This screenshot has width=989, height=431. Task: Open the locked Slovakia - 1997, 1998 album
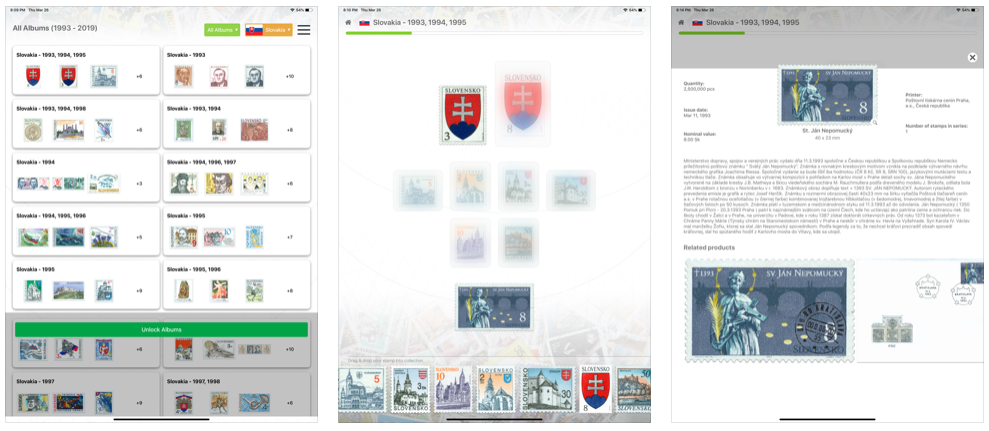point(237,395)
